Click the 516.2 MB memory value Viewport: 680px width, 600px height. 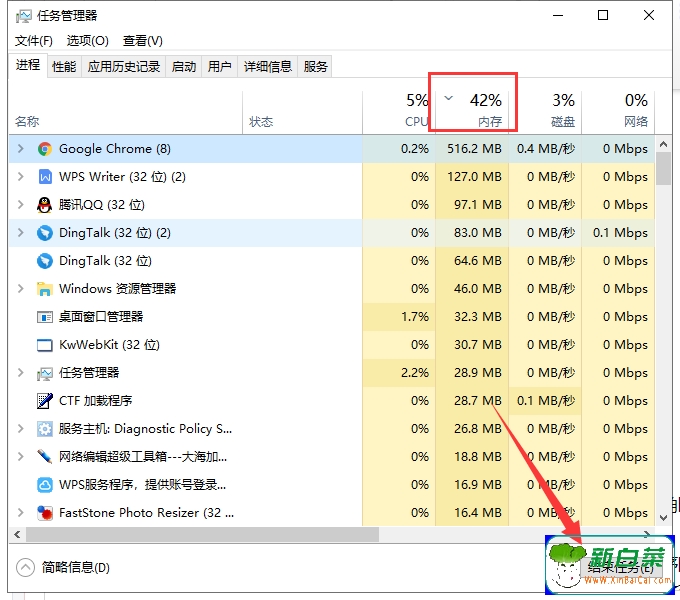click(474, 149)
